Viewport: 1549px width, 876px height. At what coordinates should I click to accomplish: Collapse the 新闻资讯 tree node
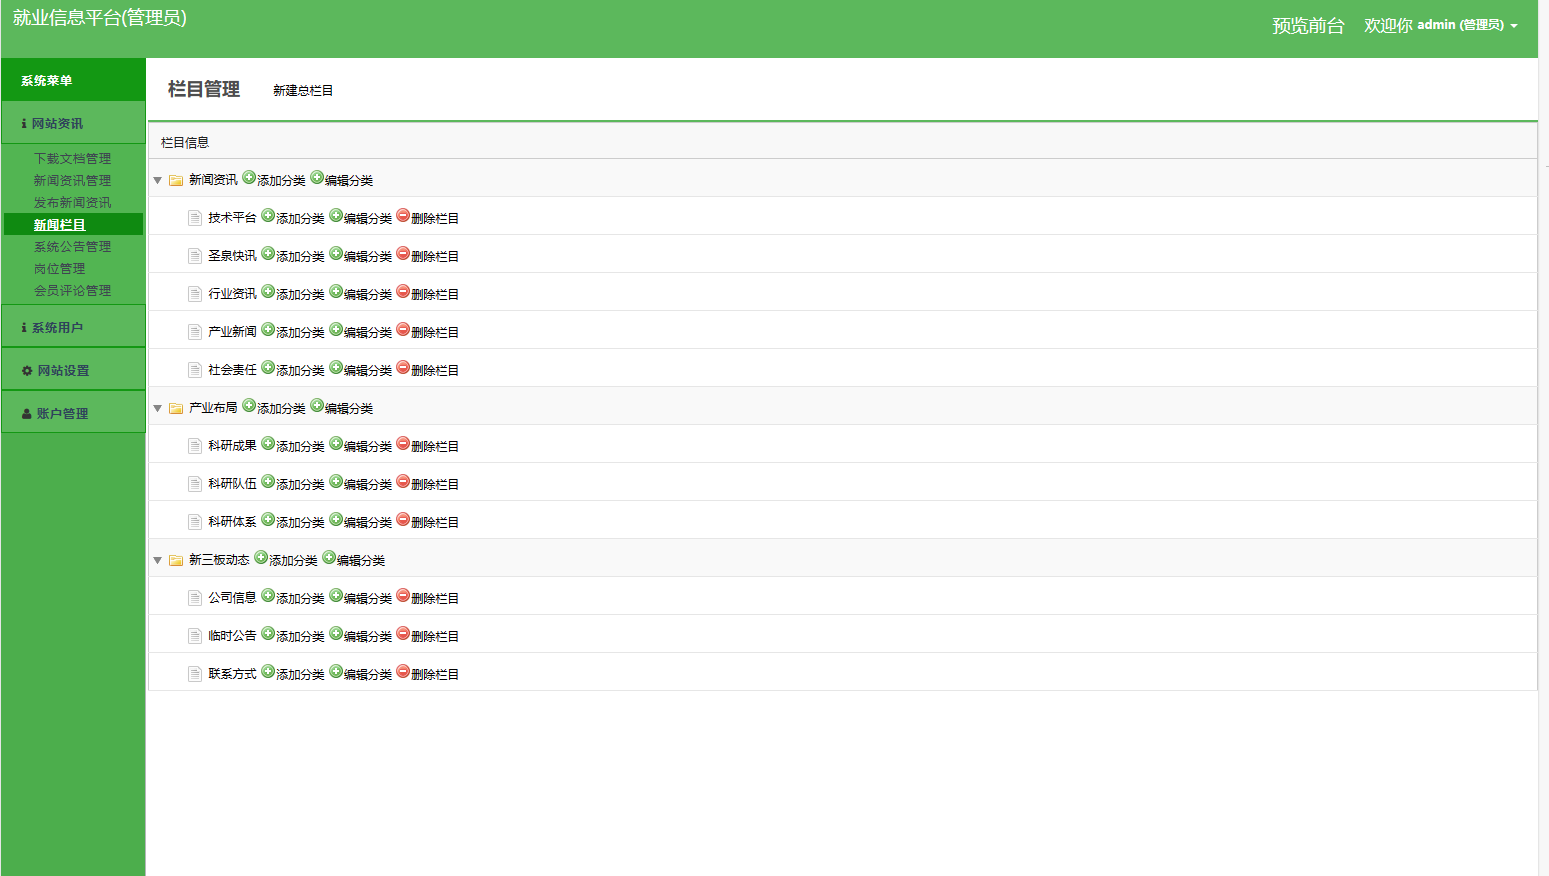tap(157, 181)
